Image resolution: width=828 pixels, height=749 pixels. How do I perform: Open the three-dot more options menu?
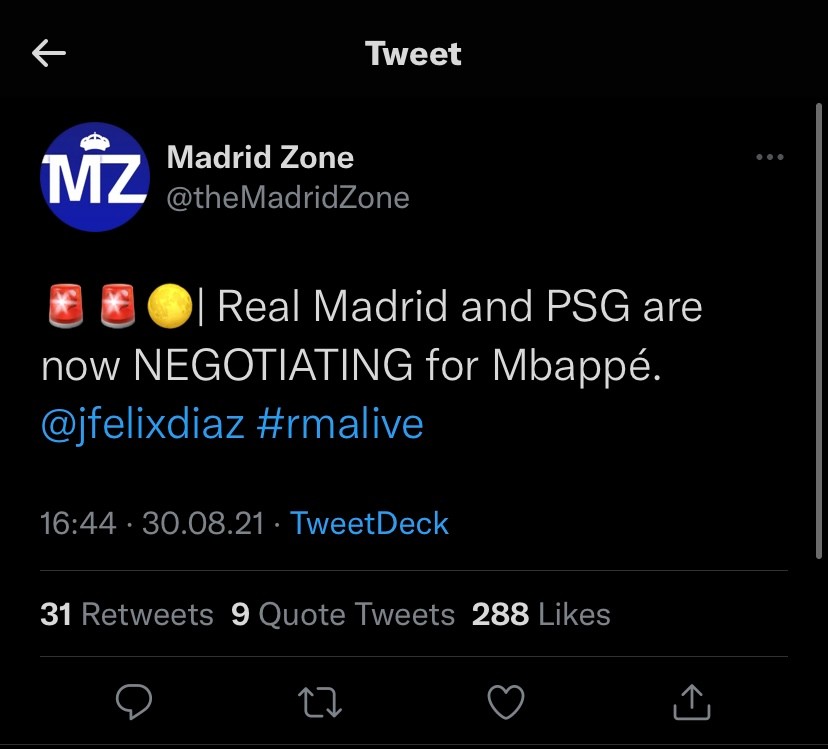tap(769, 158)
